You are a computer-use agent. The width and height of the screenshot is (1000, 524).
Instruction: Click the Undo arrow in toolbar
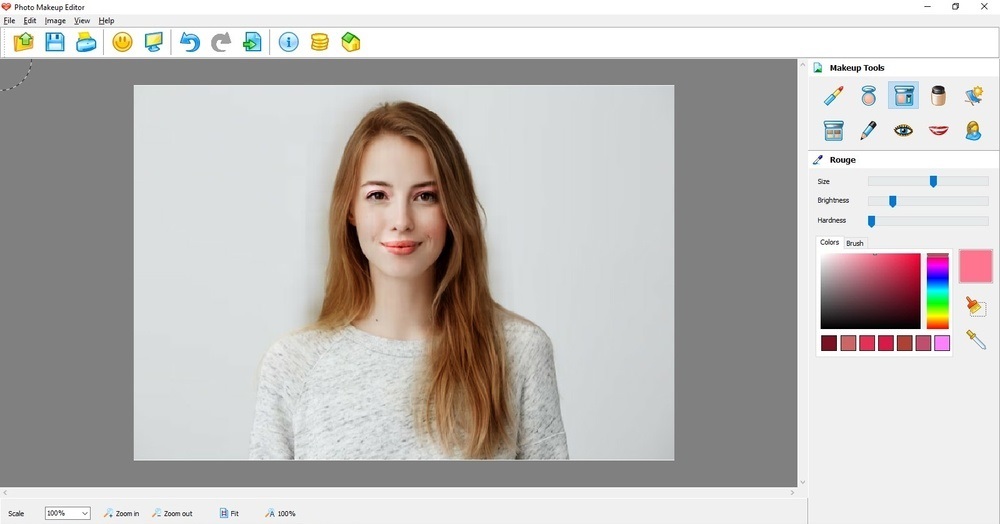pos(189,42)
